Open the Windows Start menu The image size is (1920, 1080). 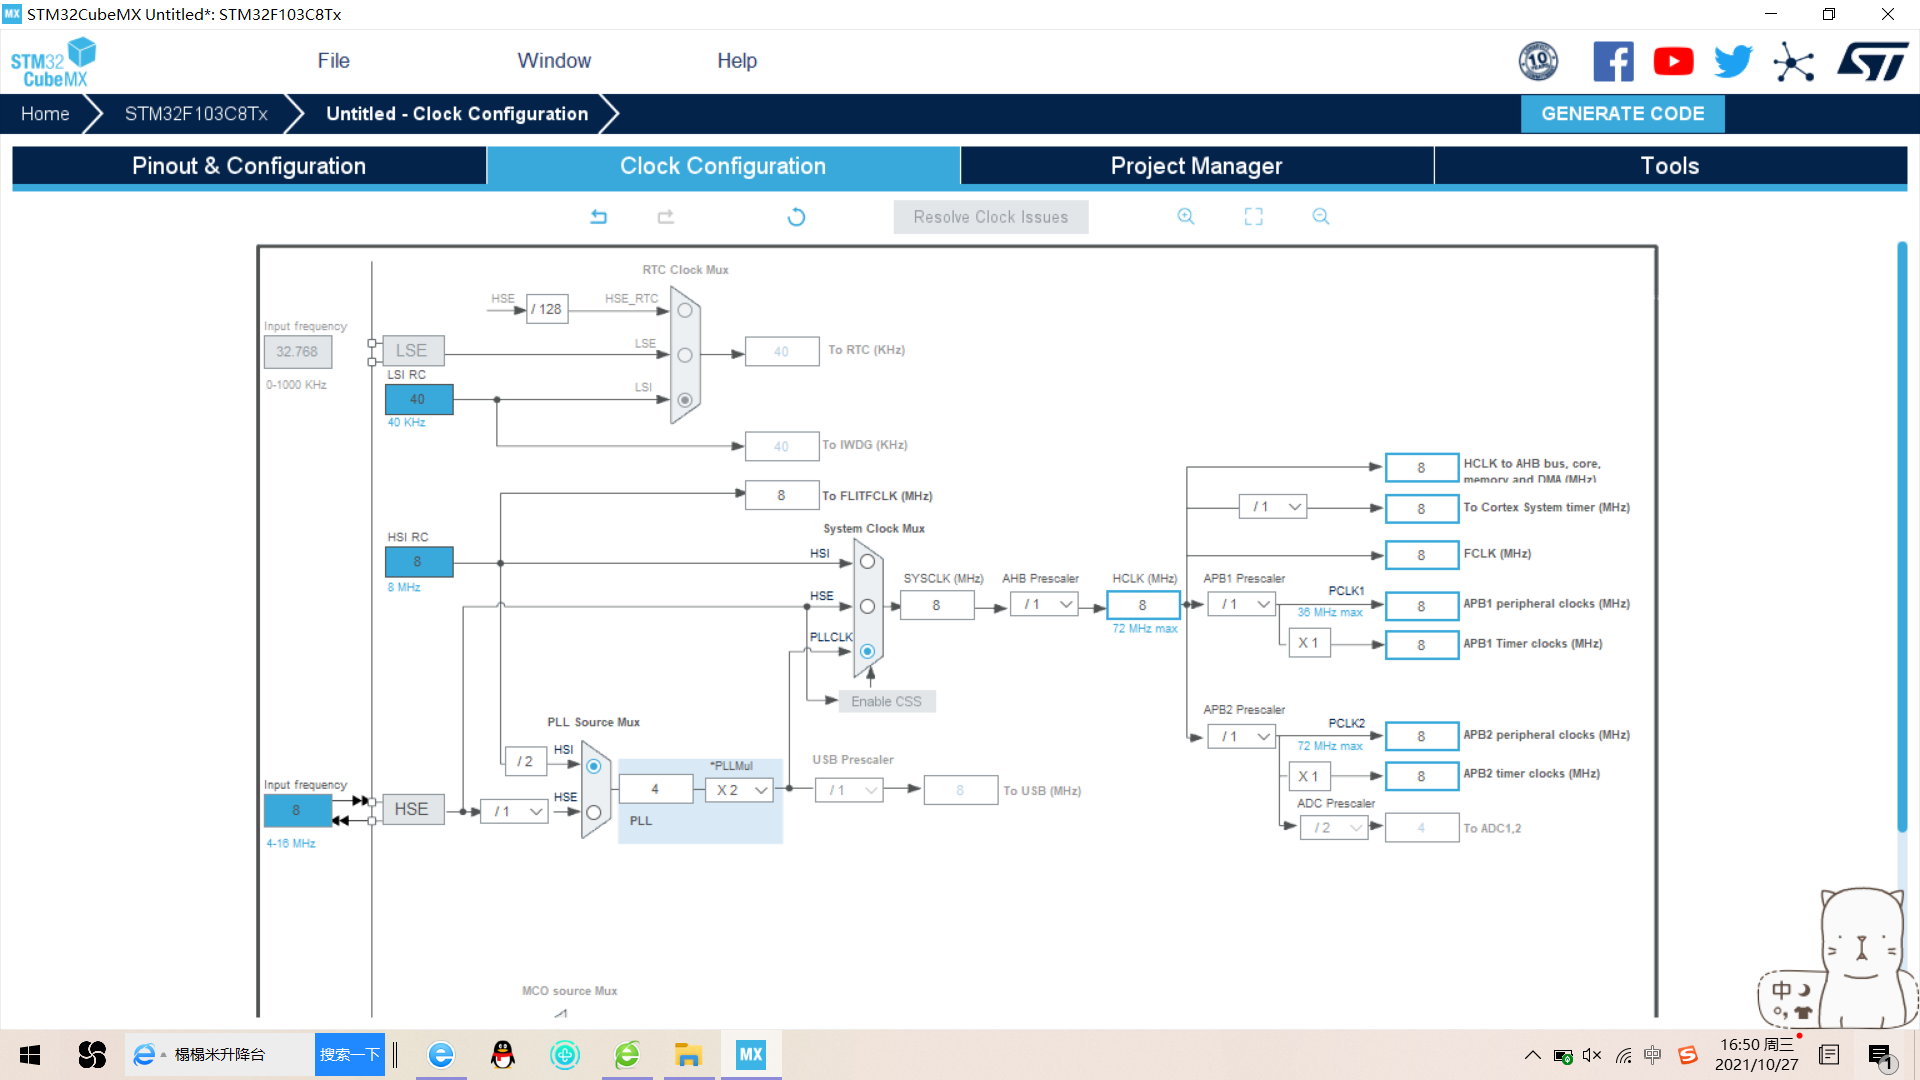pyautogui.click(x=30, y=1055)
